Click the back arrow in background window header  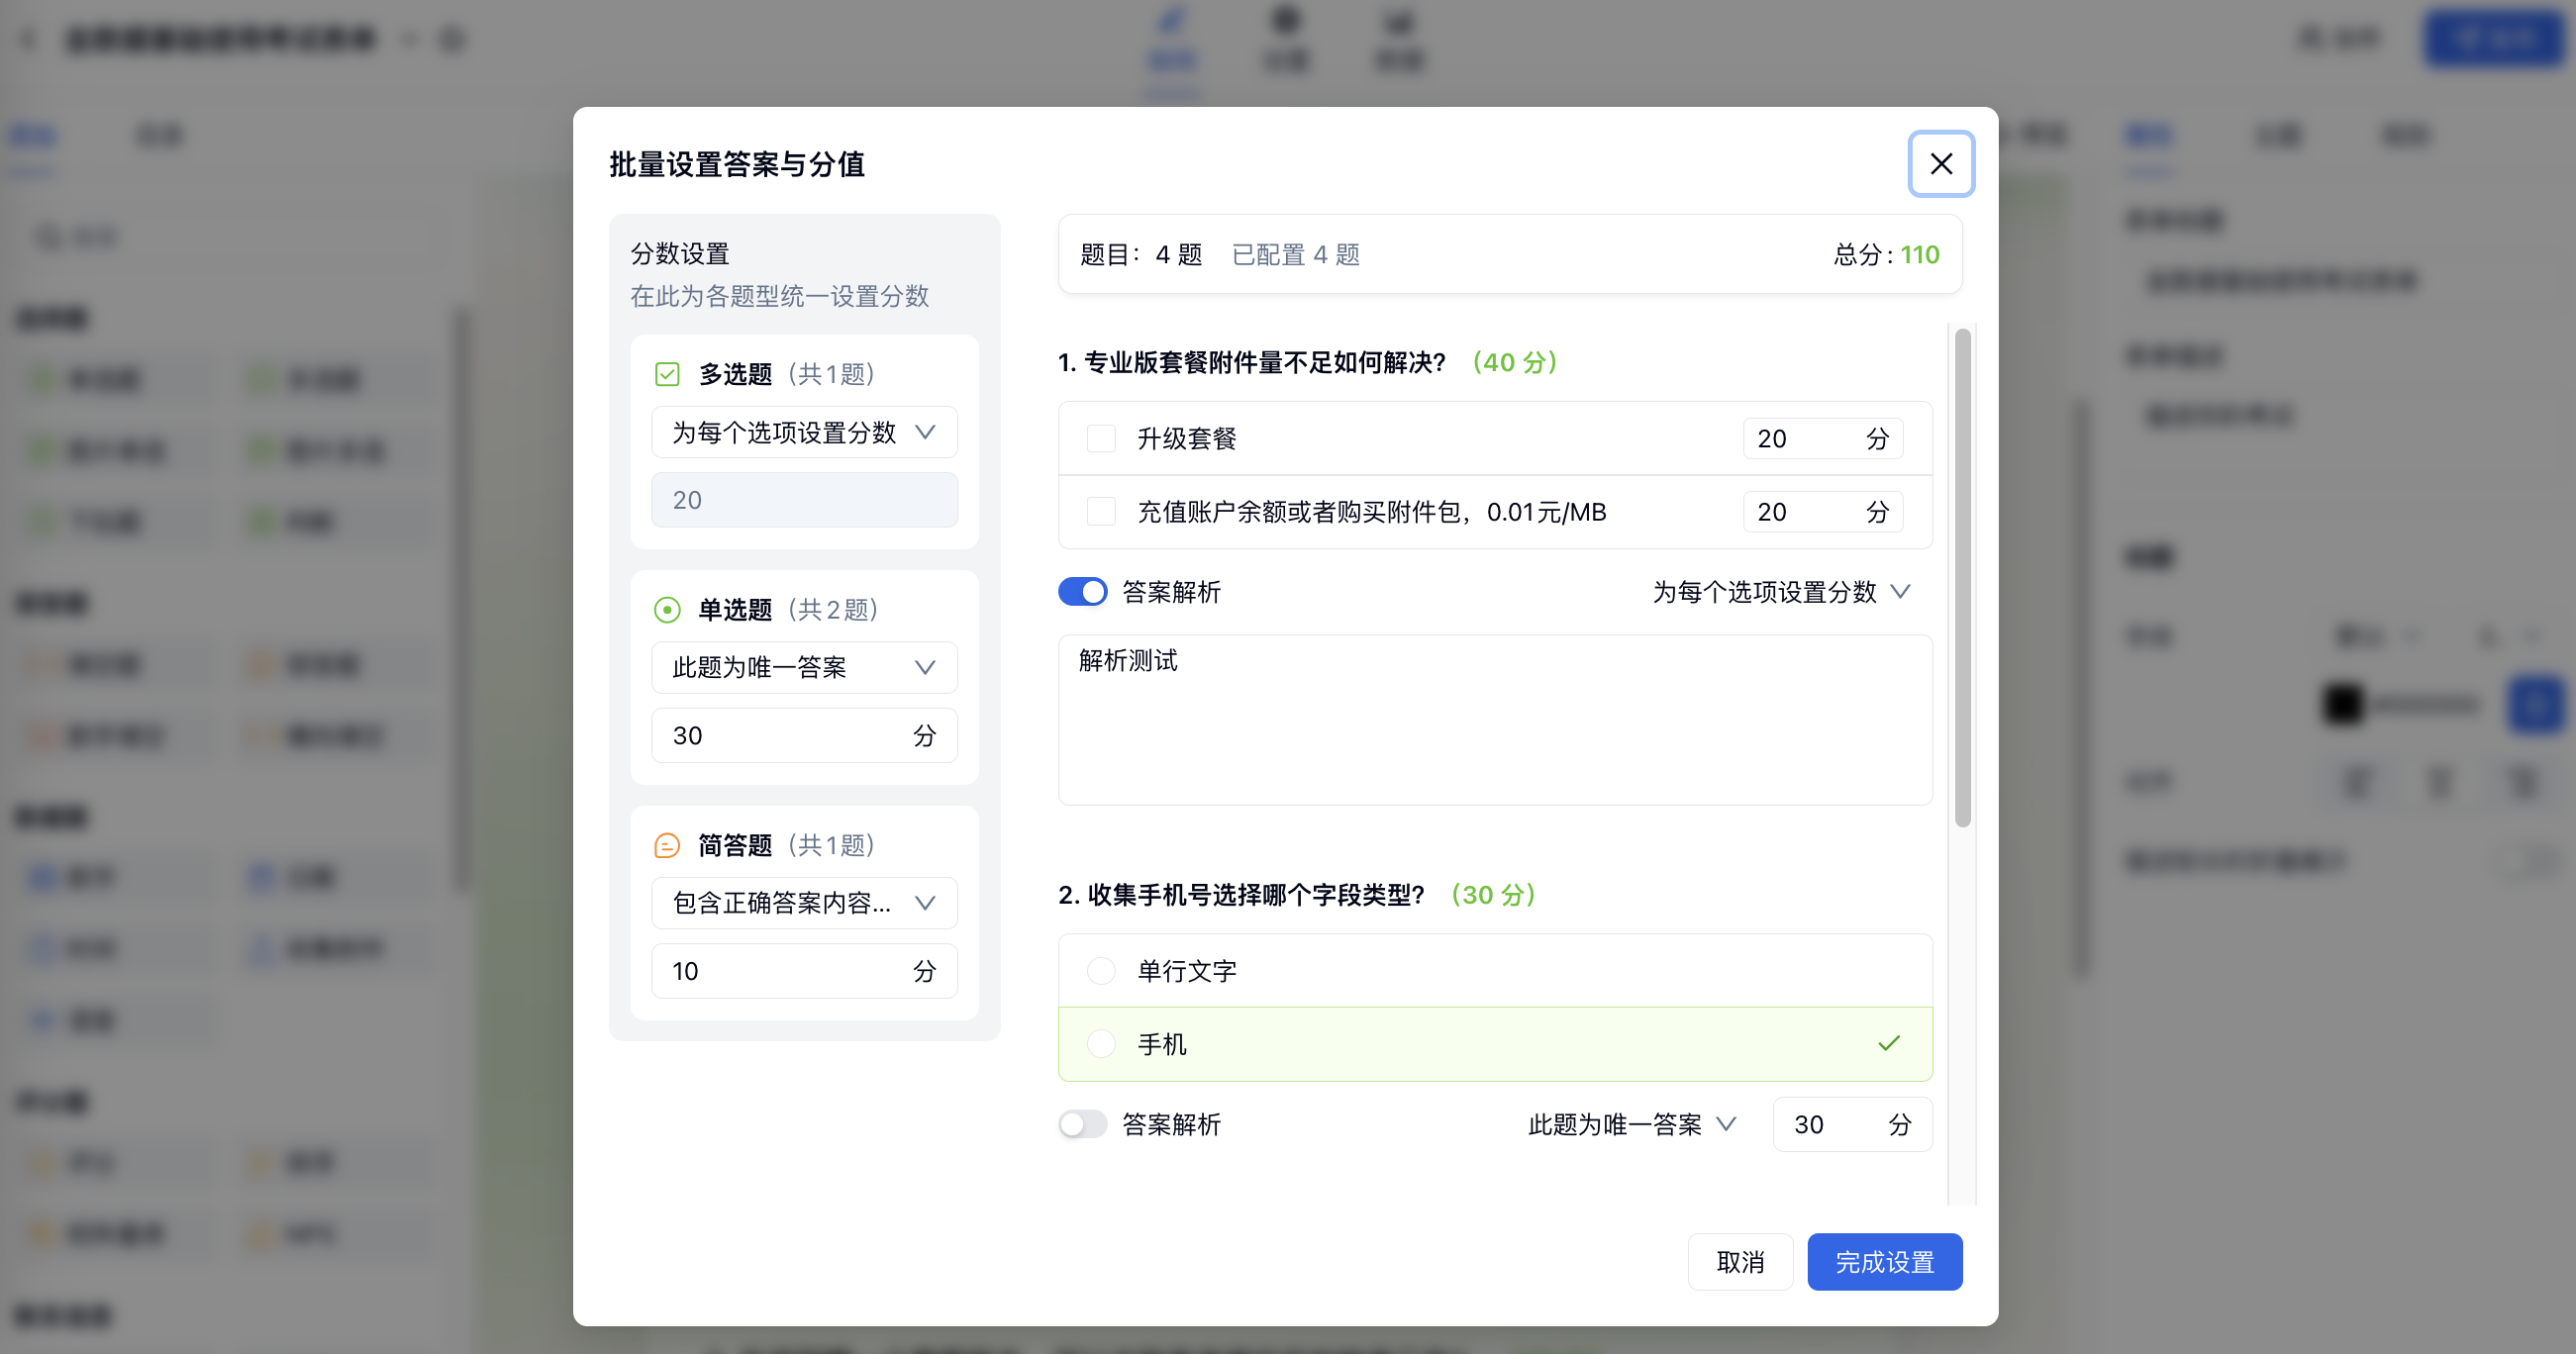[x=28, y=39]
